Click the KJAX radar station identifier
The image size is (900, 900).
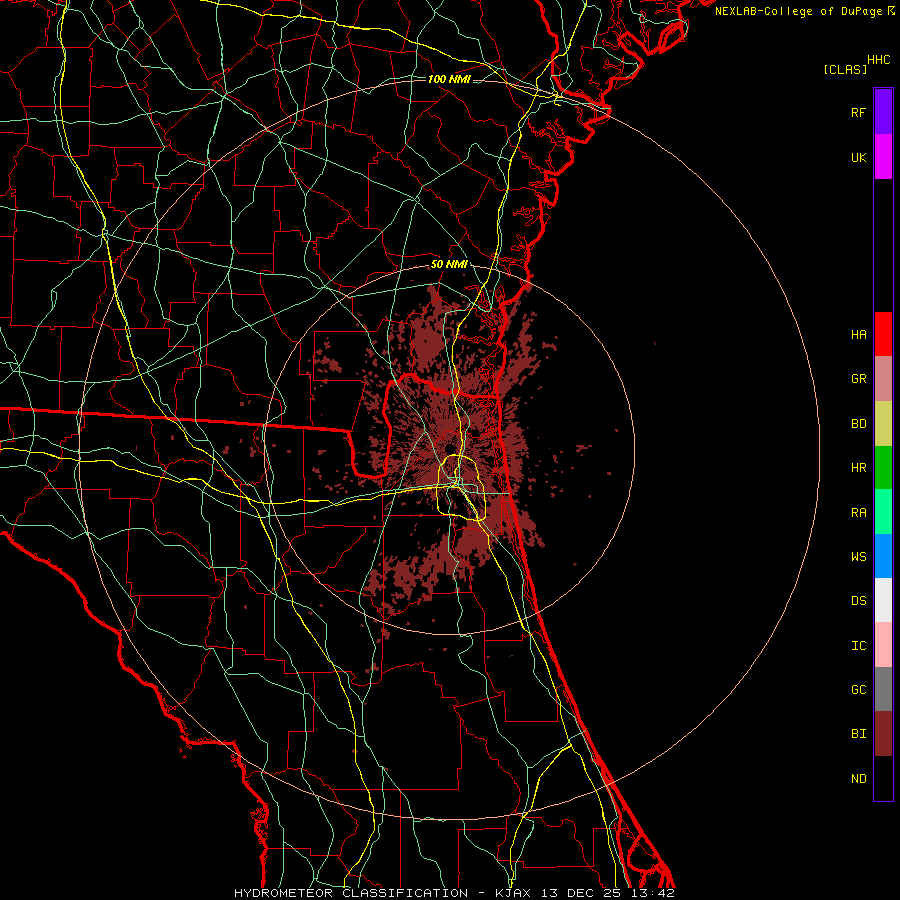[515, 893]
